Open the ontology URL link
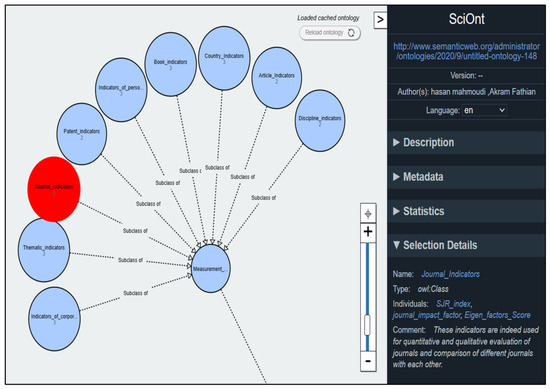This screenshot has height=389, width=550. 467,51
